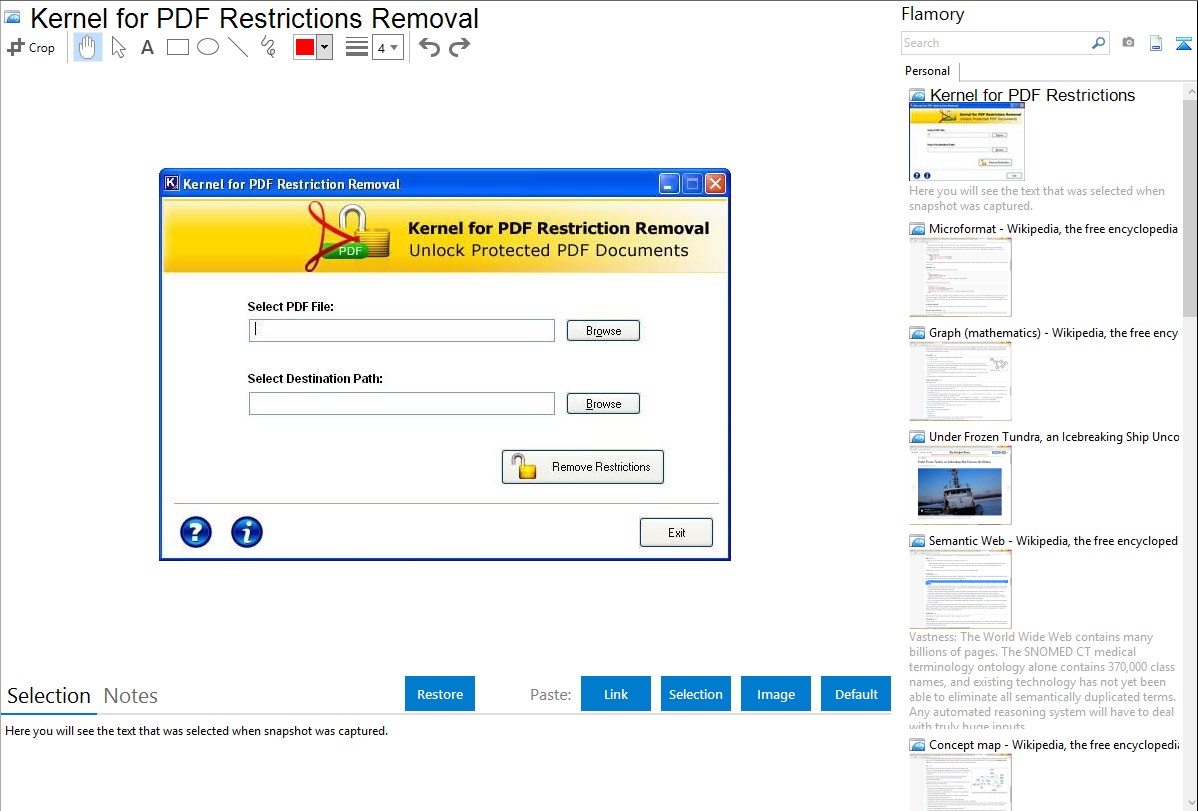Click the PDF padlock logo in banner
1198x811 pixels.
[347, 236]
